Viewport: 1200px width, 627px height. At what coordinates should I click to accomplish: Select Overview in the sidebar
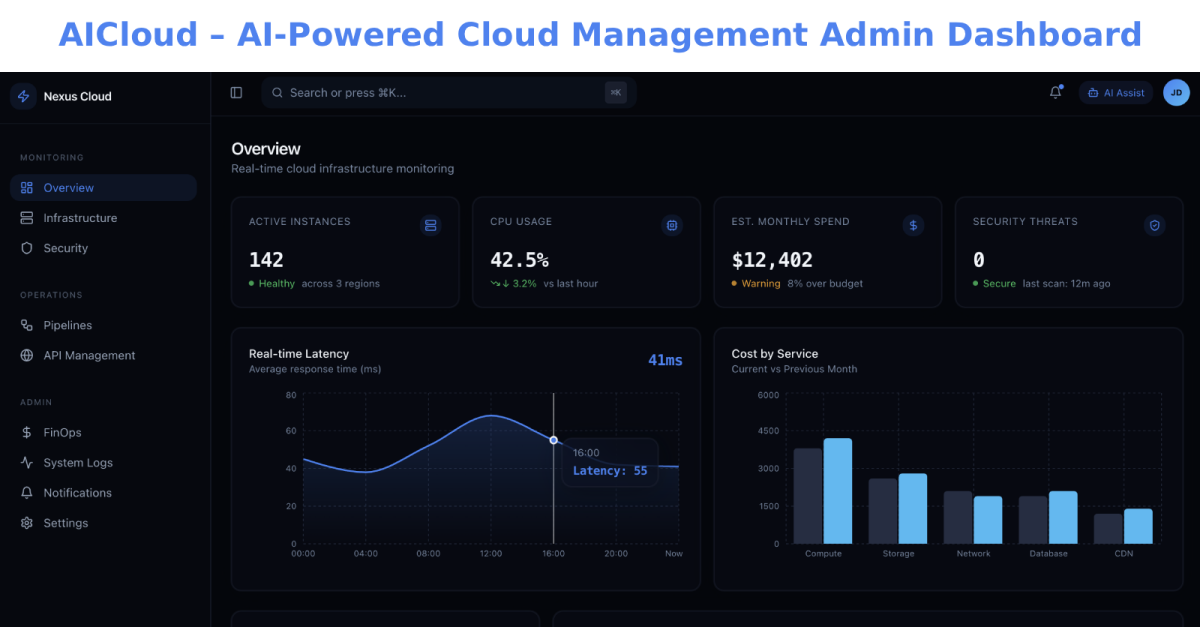pyautogui.click(x=104, y=188)
